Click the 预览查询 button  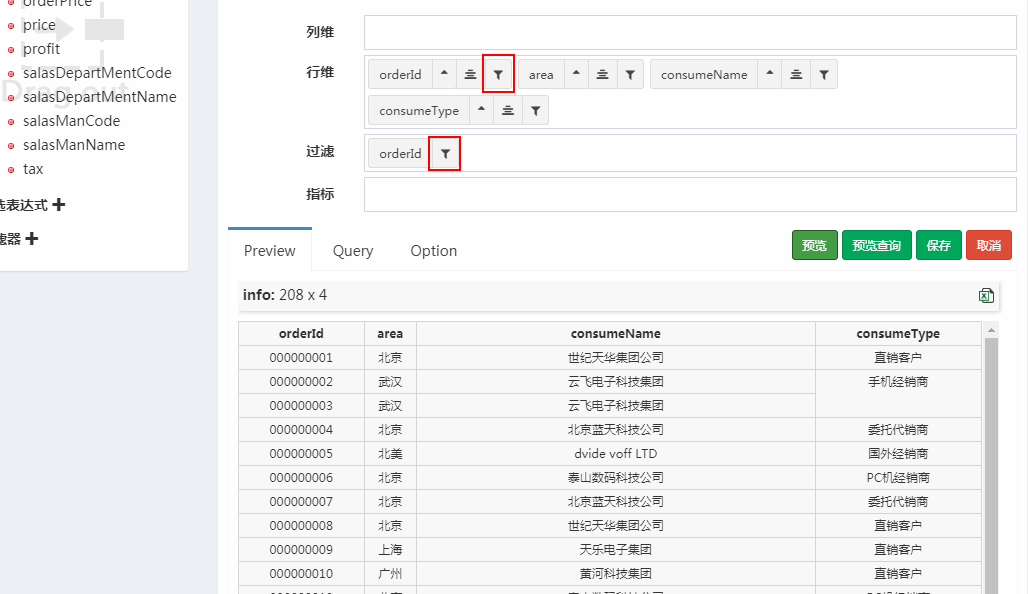pos(877,245)
